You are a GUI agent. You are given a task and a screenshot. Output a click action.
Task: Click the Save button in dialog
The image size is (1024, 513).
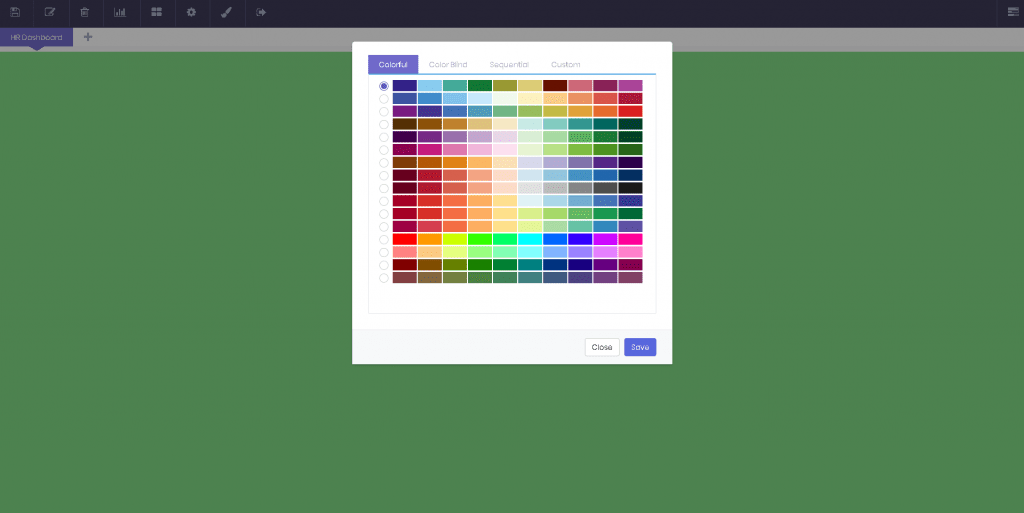click(640, 347)
